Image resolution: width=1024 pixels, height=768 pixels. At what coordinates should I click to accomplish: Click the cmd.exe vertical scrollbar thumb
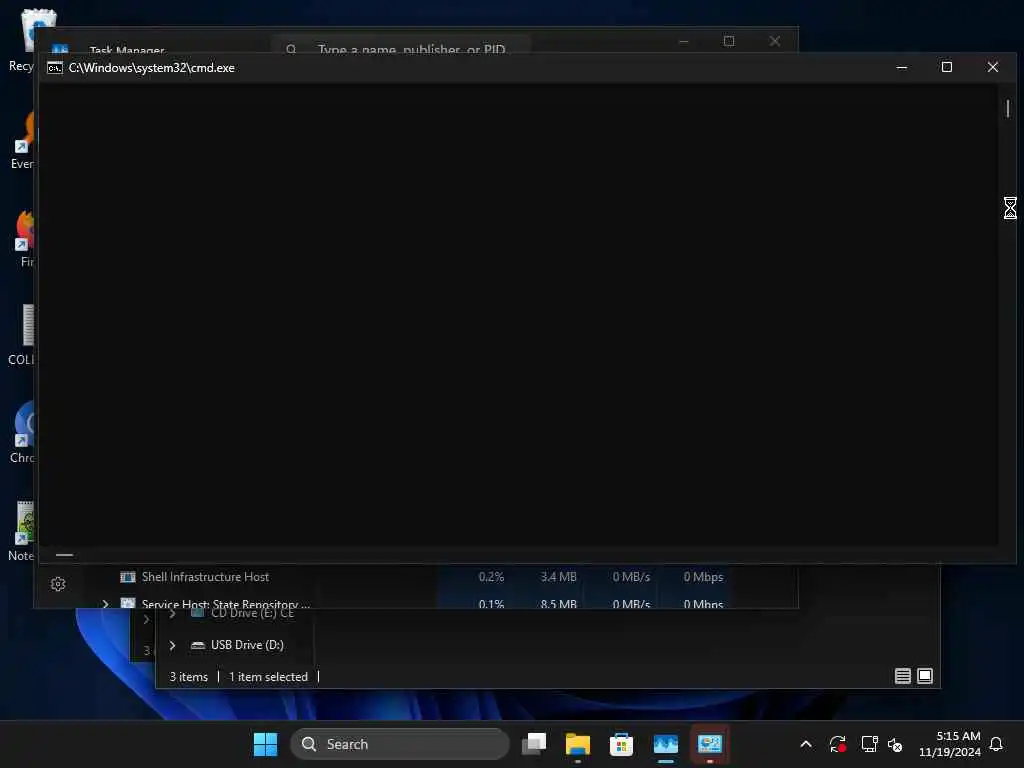(x=1008, y=108)
